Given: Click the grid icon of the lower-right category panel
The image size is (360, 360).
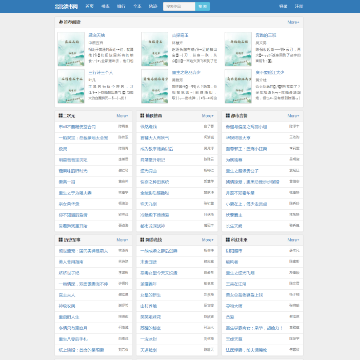Looking at the screenshot, I should [x=228, y=240].
